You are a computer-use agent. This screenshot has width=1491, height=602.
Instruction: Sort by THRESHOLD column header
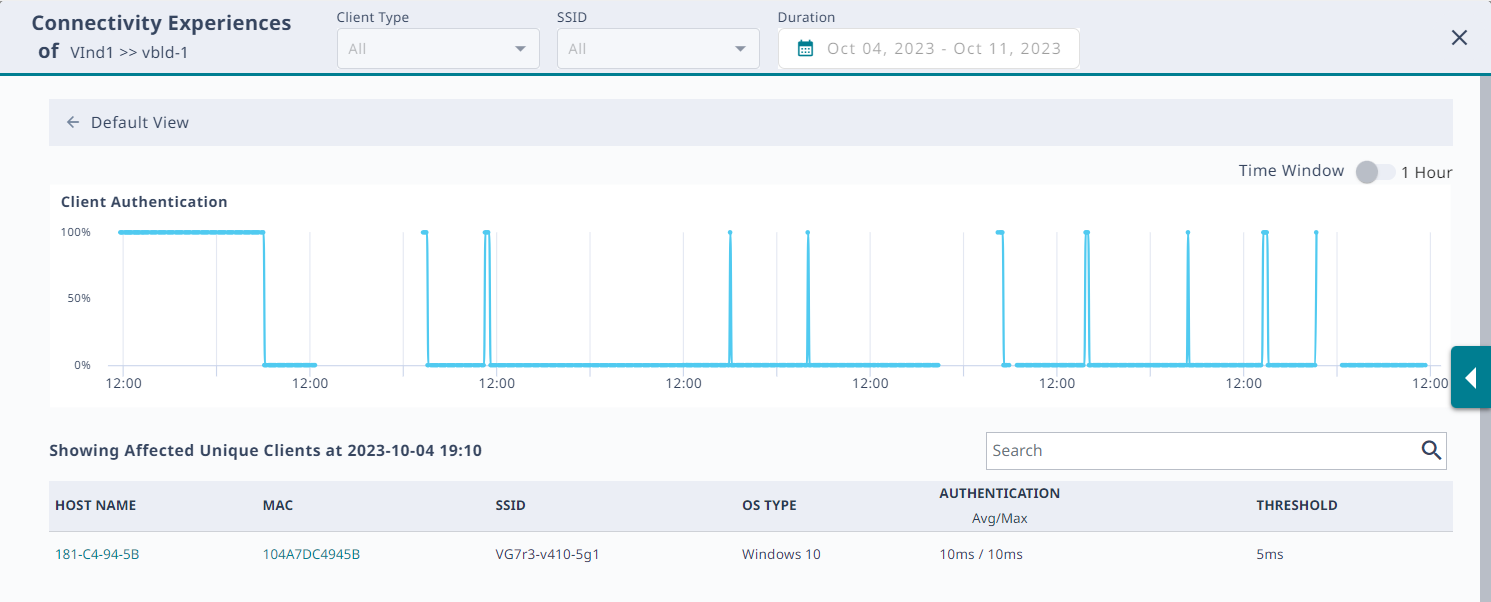1296,506
